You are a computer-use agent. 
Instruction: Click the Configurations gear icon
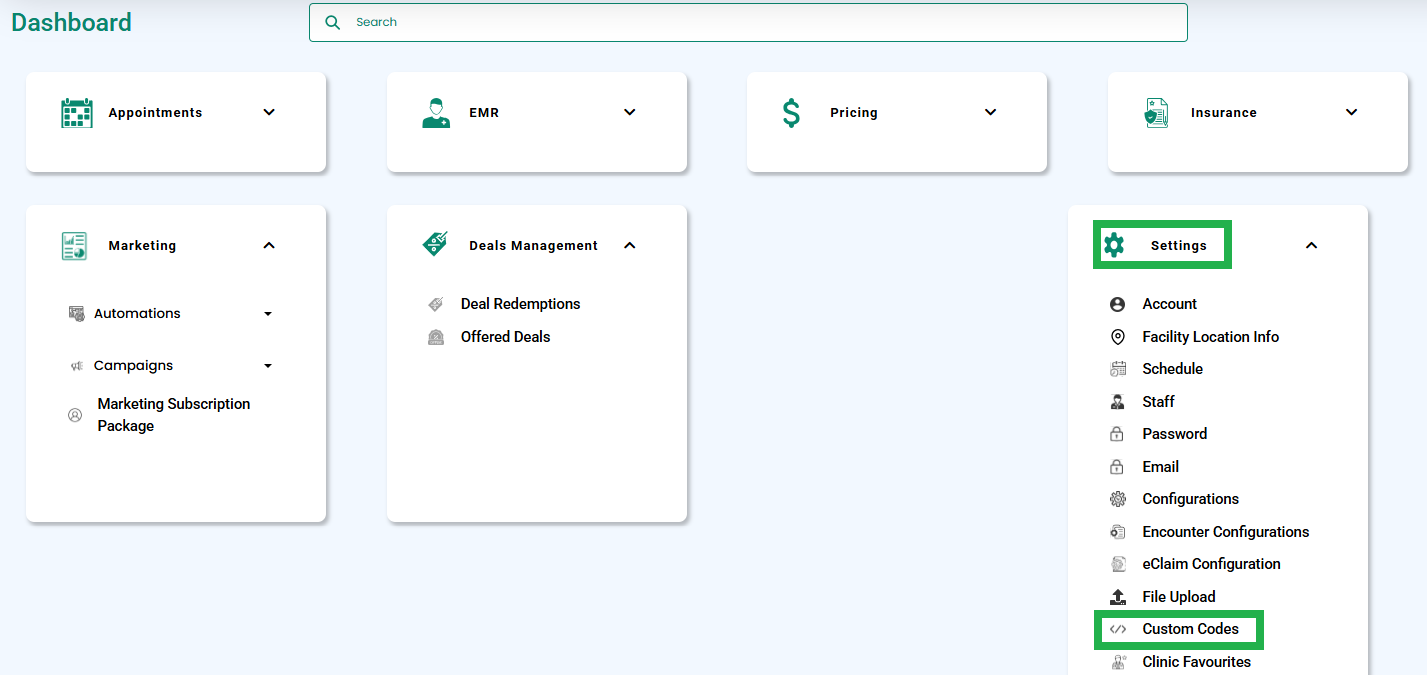[1118, 499]
